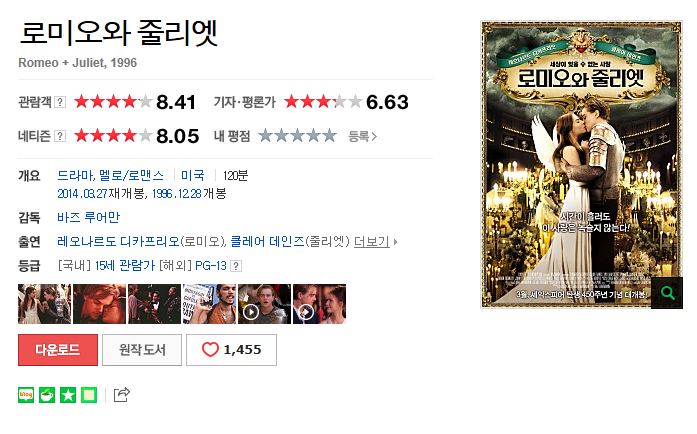Share via the green cafe cup icon

[47, 395]
